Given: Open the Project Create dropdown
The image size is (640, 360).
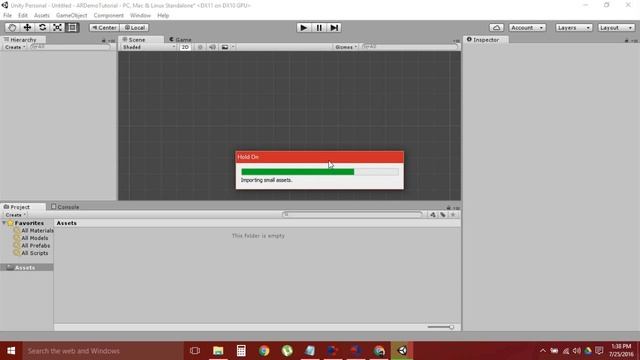Looking at the screenshot, I should coord(15,215).
